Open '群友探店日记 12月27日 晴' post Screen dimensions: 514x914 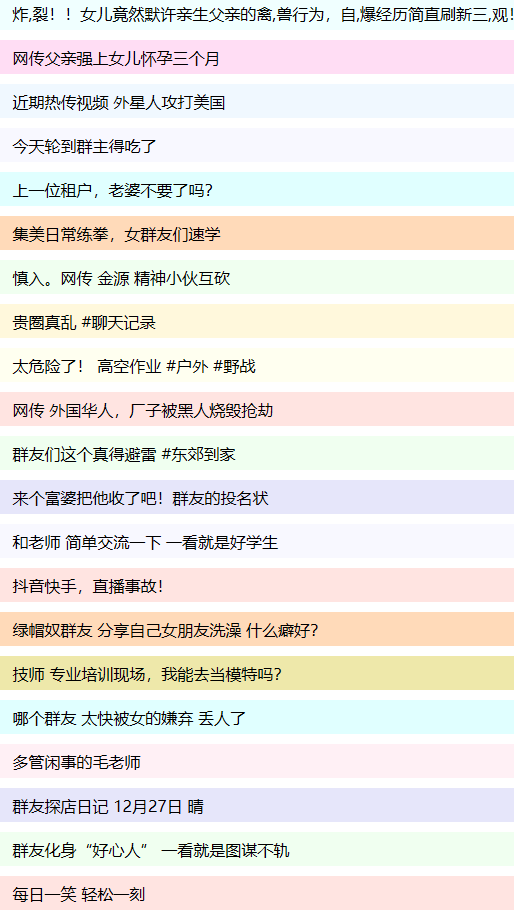pyautogui.click(x=257, y=806)
